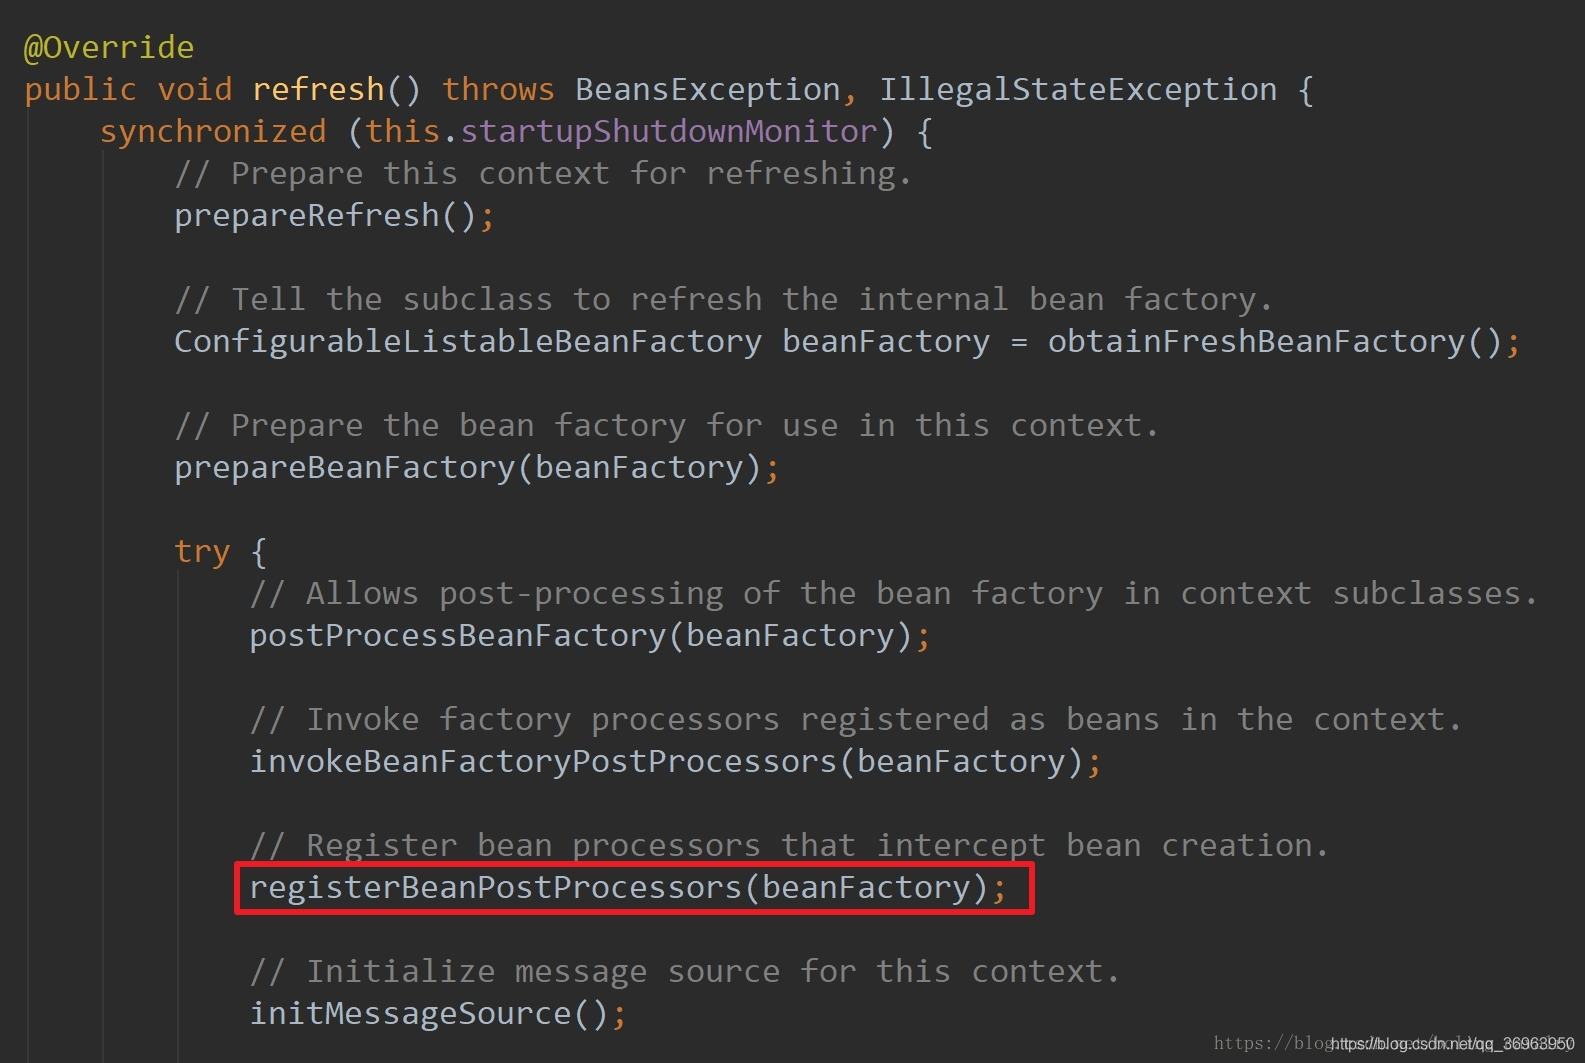The image size is (1585, 1063).
Task: Click the beanFactory variable declaration
Action: point(886,341)
